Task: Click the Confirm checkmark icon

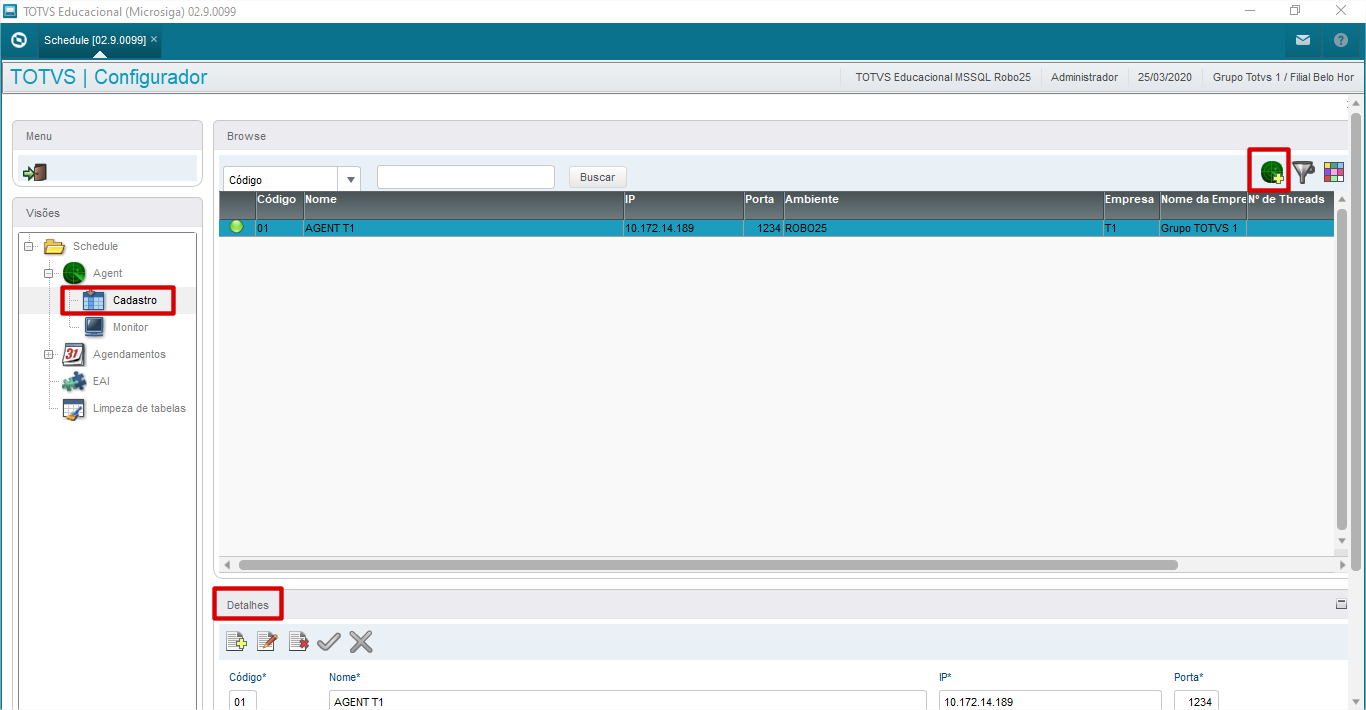Action: [329, 642]
